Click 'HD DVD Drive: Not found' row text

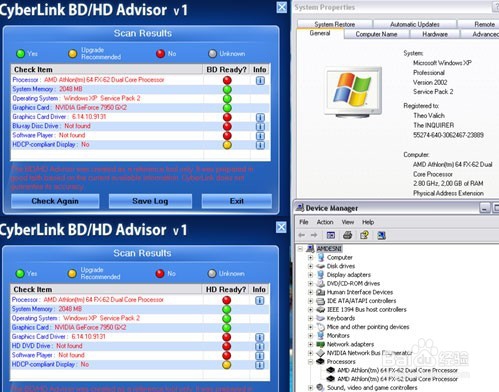pos(47,346)
